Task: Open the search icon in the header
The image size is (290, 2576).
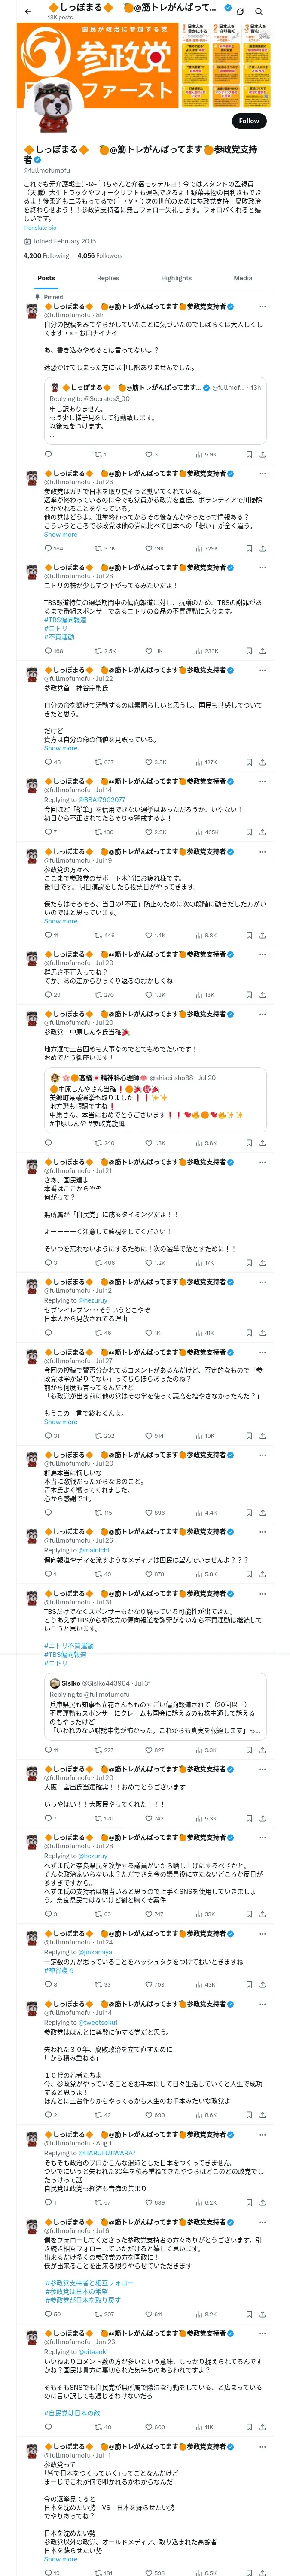Action: [260, 12]
